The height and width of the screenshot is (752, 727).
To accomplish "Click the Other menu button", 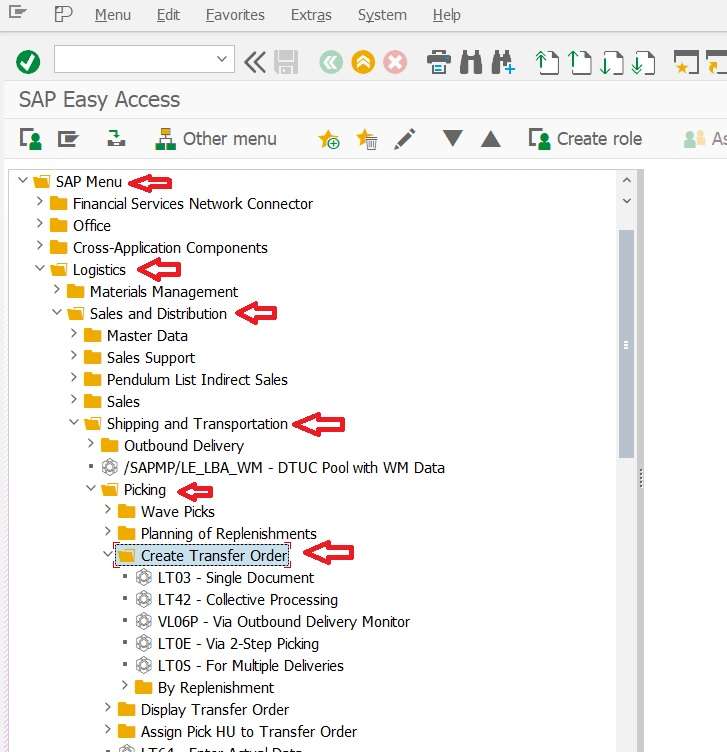I will coord(216,139).
